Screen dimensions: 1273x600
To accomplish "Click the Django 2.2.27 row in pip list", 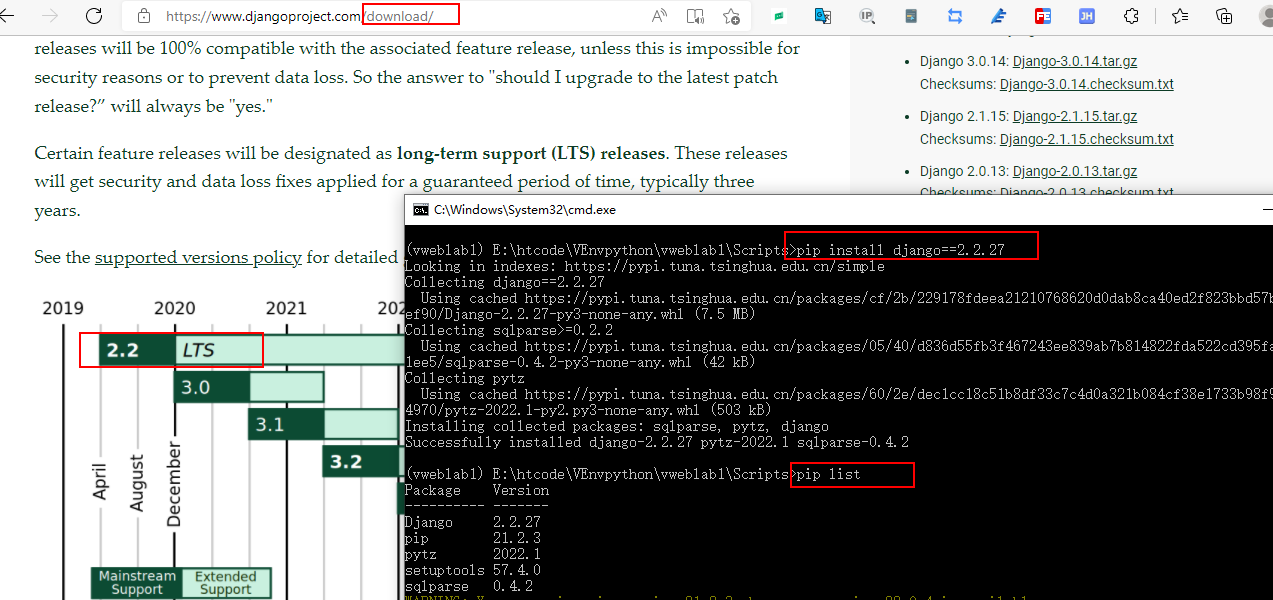I will [472, 522].
